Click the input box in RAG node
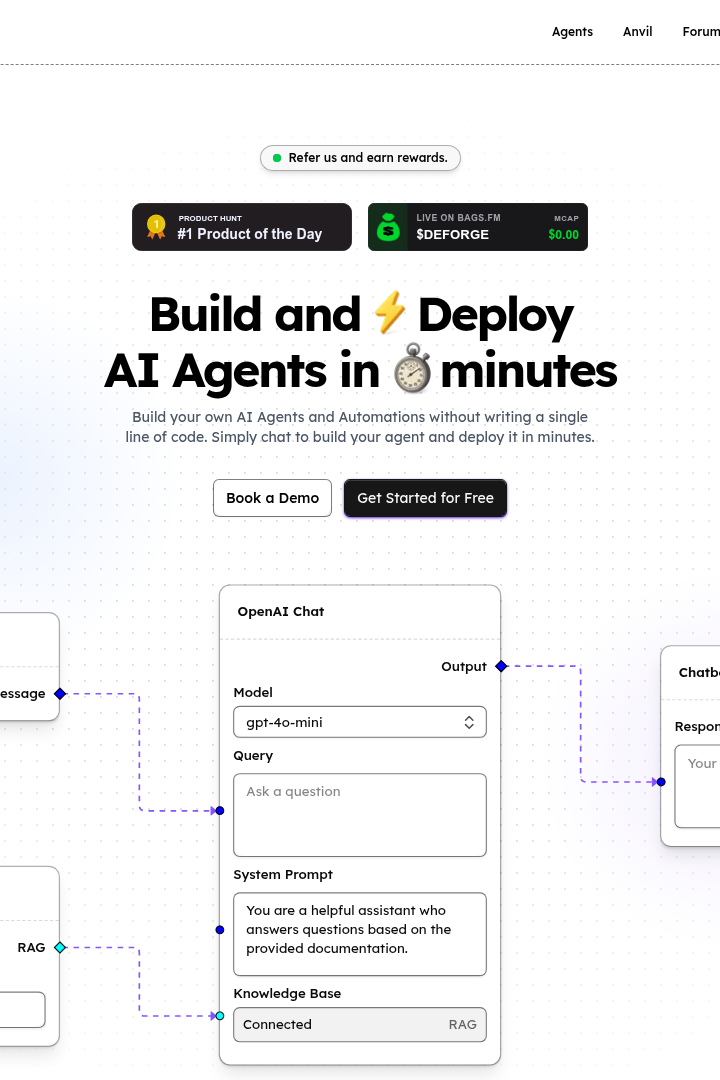Viewport: 720px width, 1080px height. (22, 1010)
